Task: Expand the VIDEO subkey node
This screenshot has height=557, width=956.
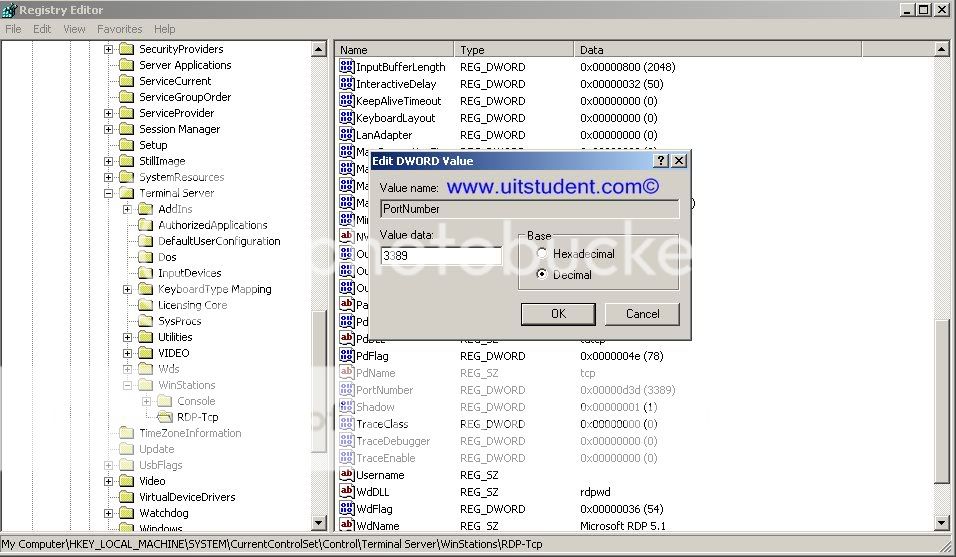Action: 128,353
